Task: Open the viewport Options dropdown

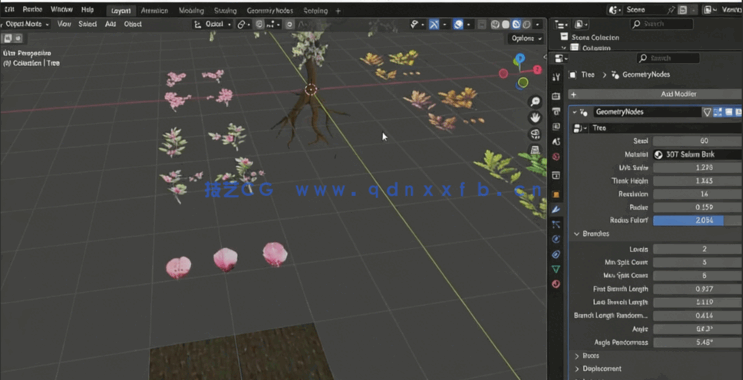Action: (526, 38)
